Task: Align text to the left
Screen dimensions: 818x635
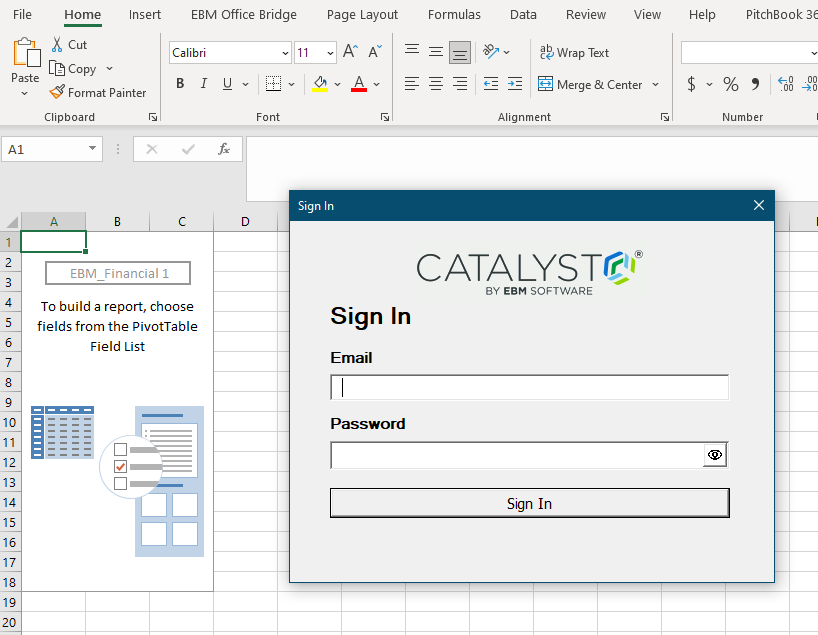Action: tap(412, 83)
